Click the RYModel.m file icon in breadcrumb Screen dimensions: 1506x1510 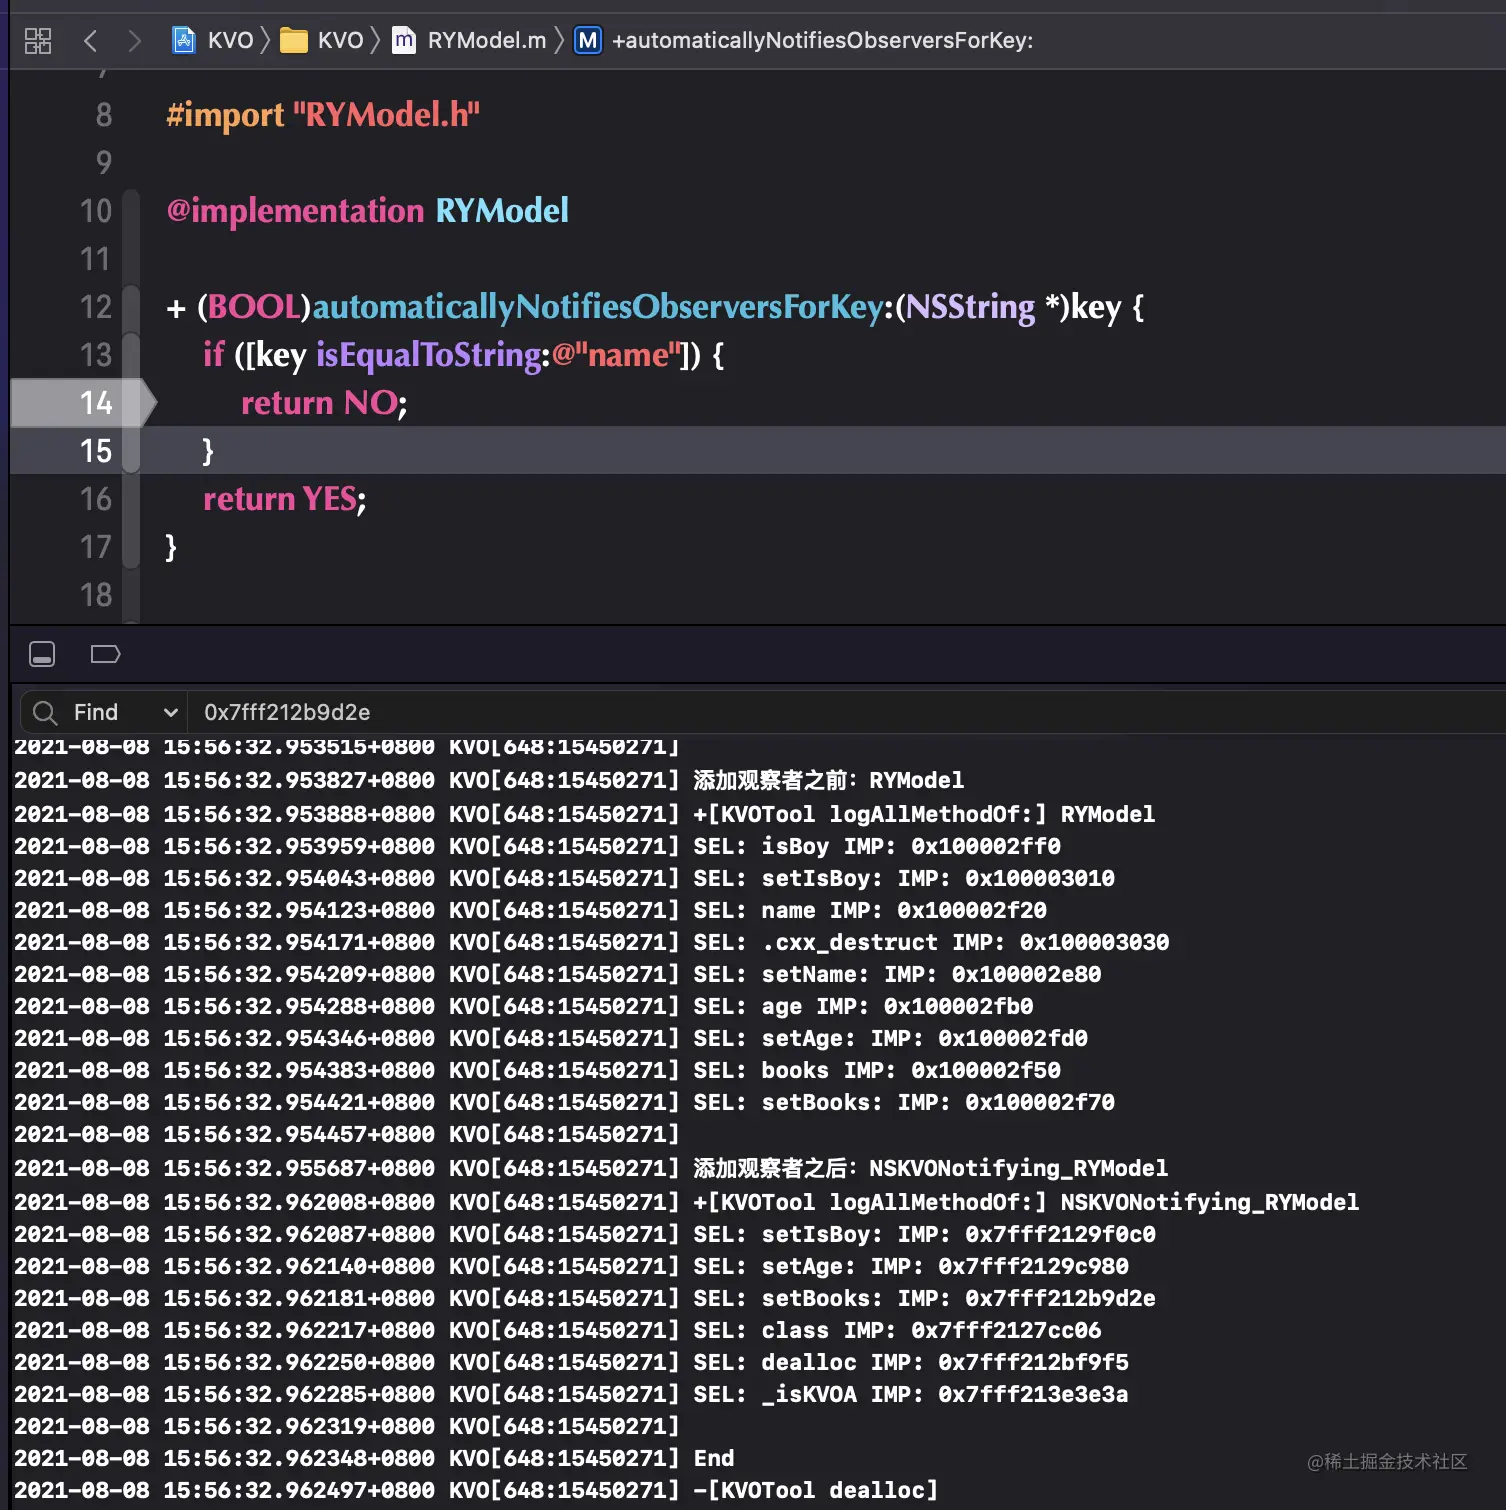[404, 40]
